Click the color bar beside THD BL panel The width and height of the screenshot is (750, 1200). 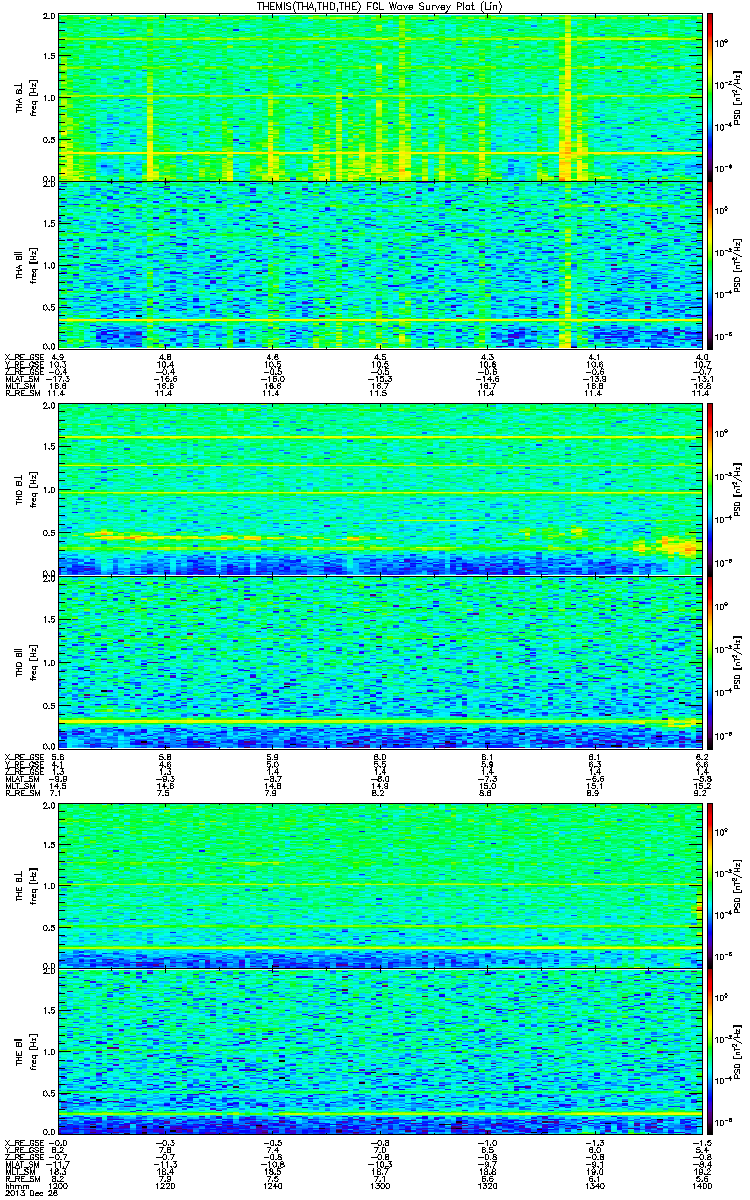pos(710,490)
